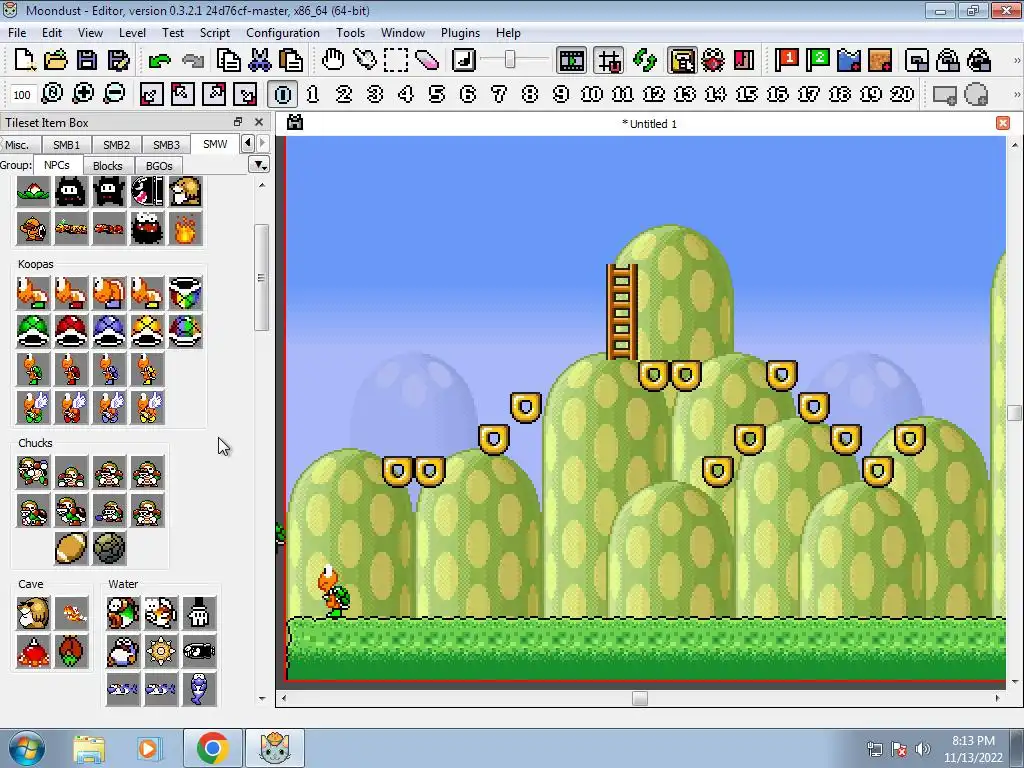Image resolution: width=1024 pixels, height=768 pixels.
Task: Open the File menu
Action: click(x=17, y=33)
